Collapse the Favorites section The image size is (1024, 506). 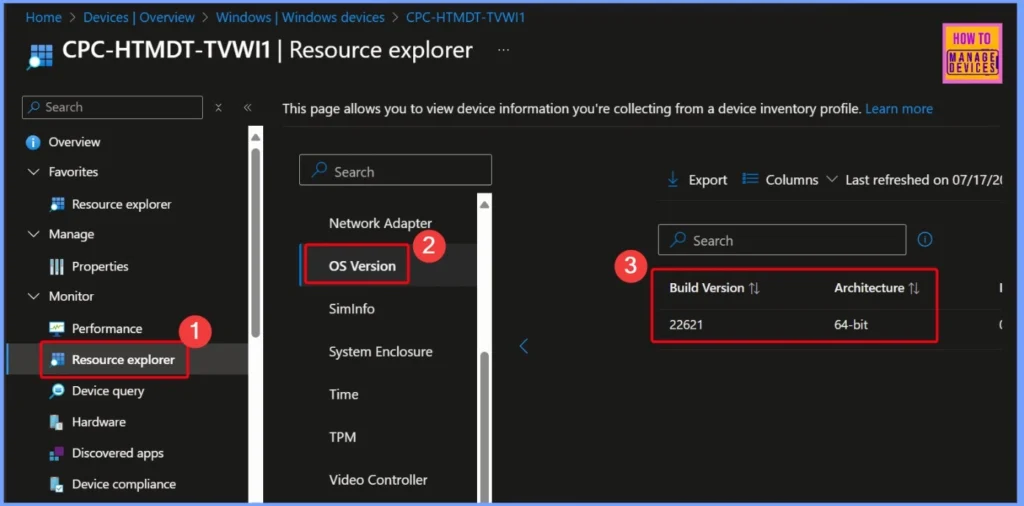(x=34, y=172)
